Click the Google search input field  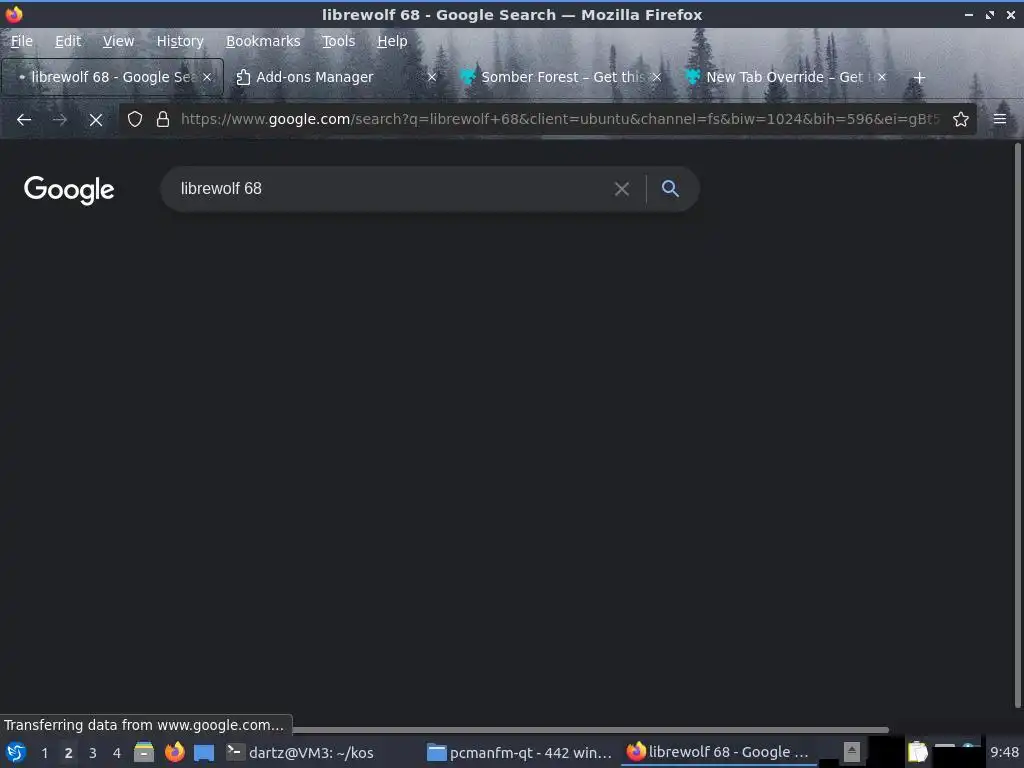[x=392, y=189]
